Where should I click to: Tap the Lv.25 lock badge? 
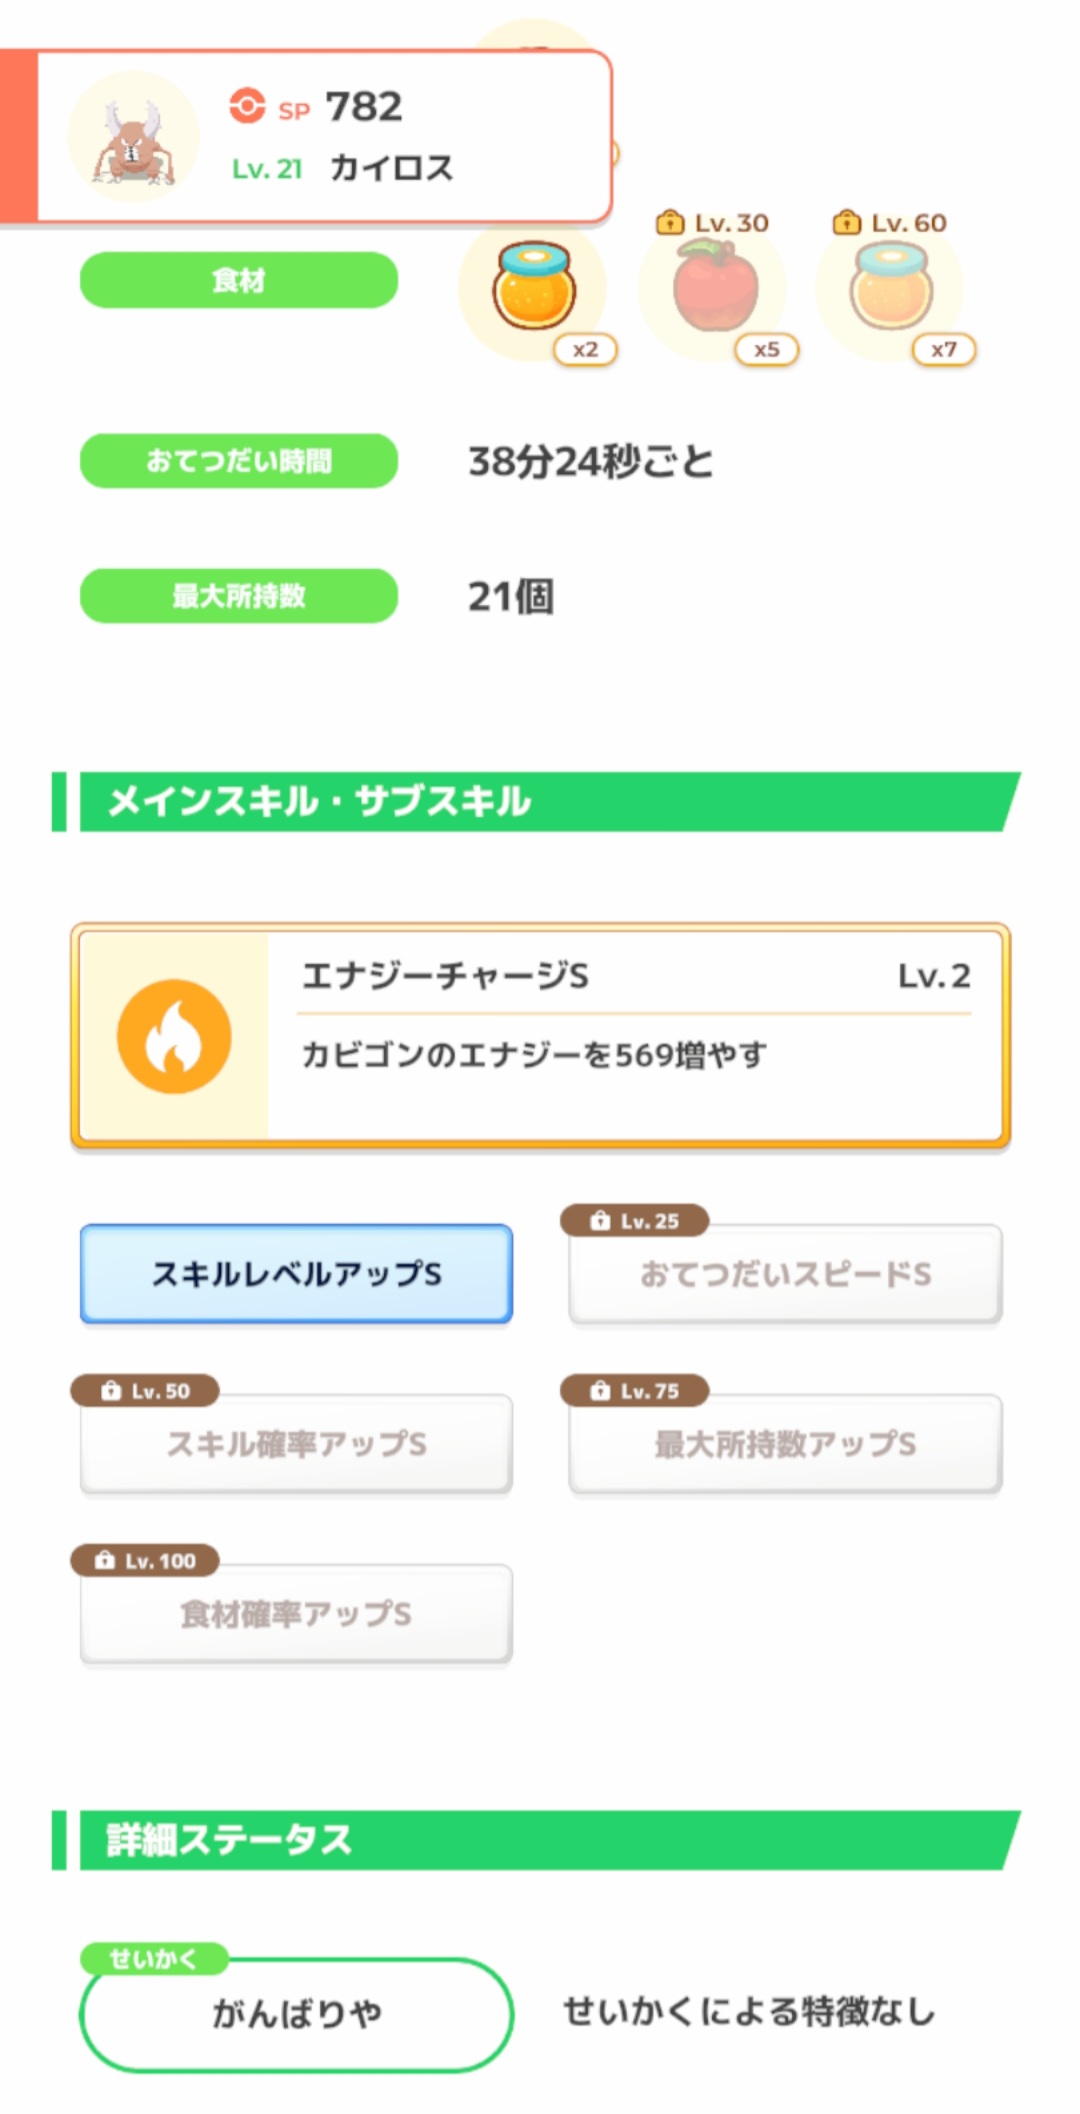635,1221
